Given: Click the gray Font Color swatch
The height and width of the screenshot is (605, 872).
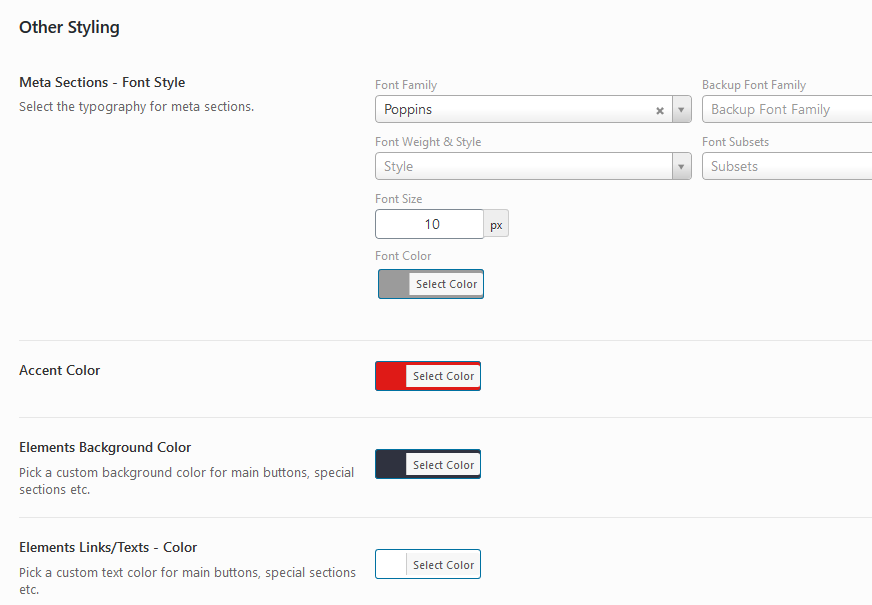Looking at the screenshot, I should tap(394, 284).
